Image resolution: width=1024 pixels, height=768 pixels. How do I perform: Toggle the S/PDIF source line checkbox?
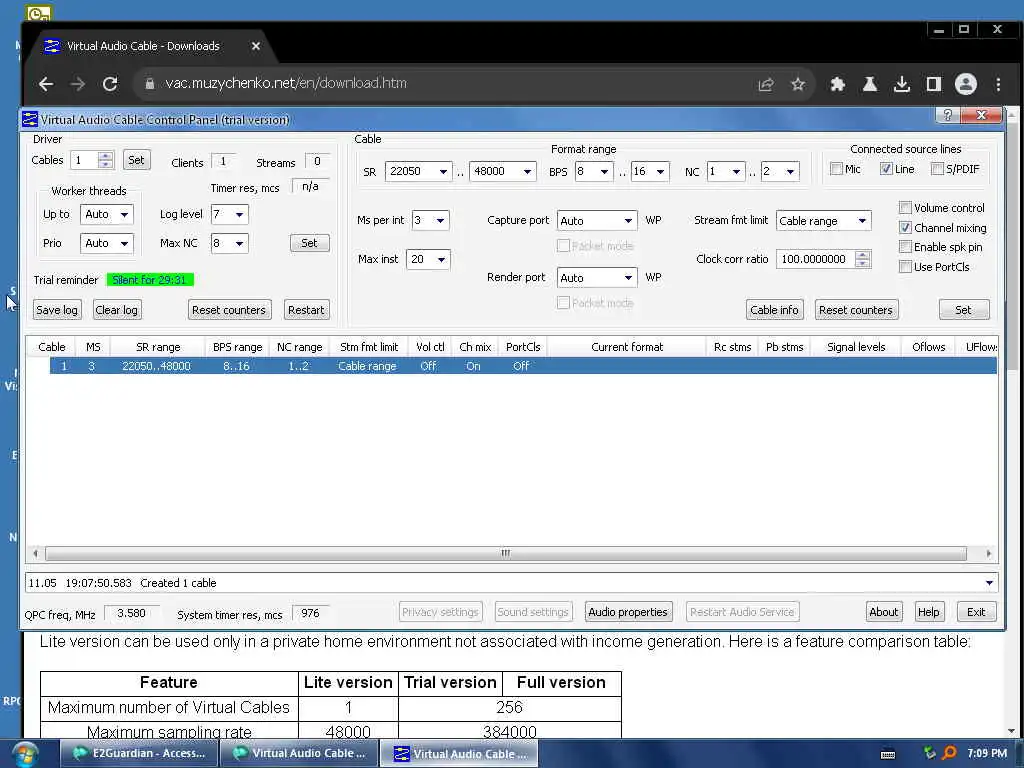(x=937, y=169)
